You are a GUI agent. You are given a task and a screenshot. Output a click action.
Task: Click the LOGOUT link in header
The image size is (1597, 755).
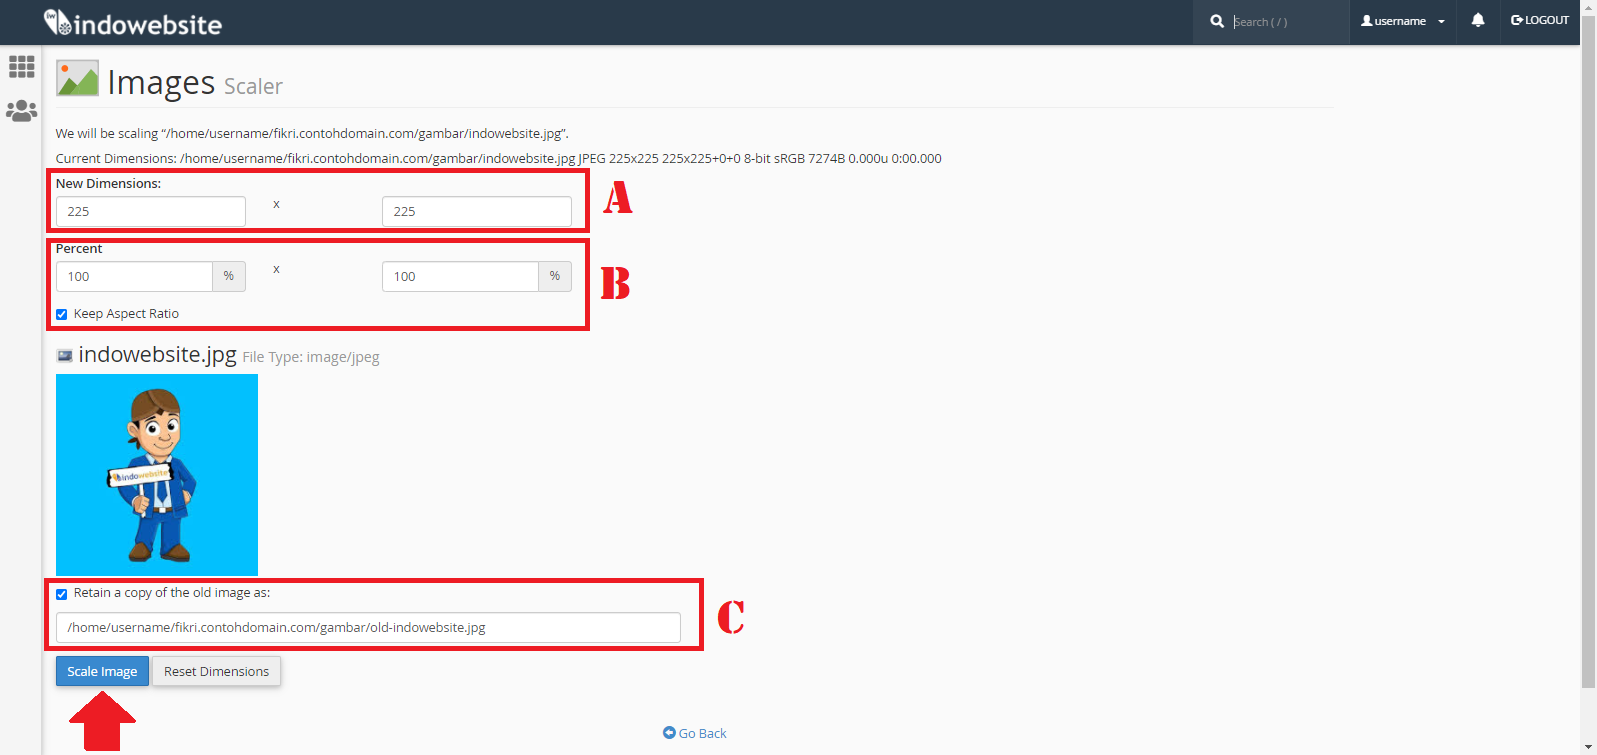pos(1540,20)
